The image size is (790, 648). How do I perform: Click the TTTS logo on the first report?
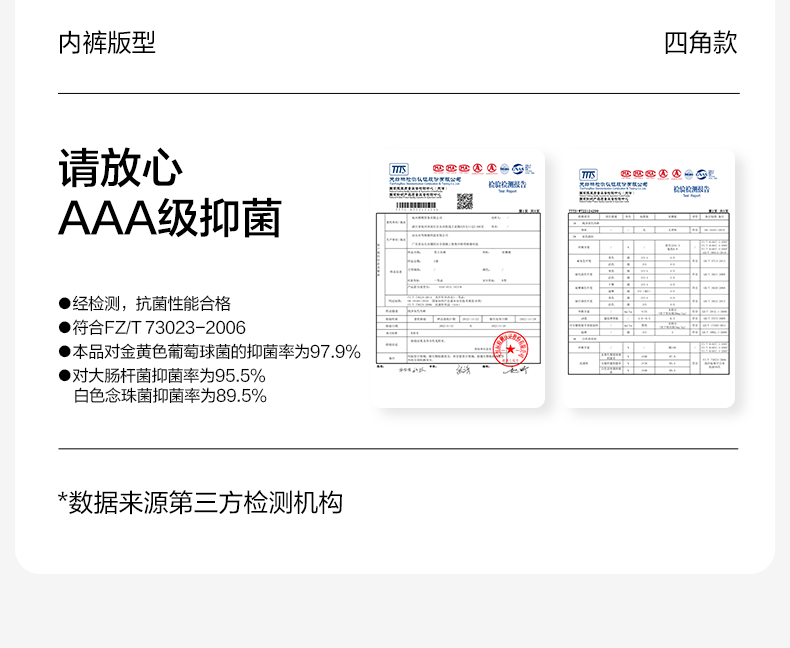pyautogui.click(x=398, y=169)
